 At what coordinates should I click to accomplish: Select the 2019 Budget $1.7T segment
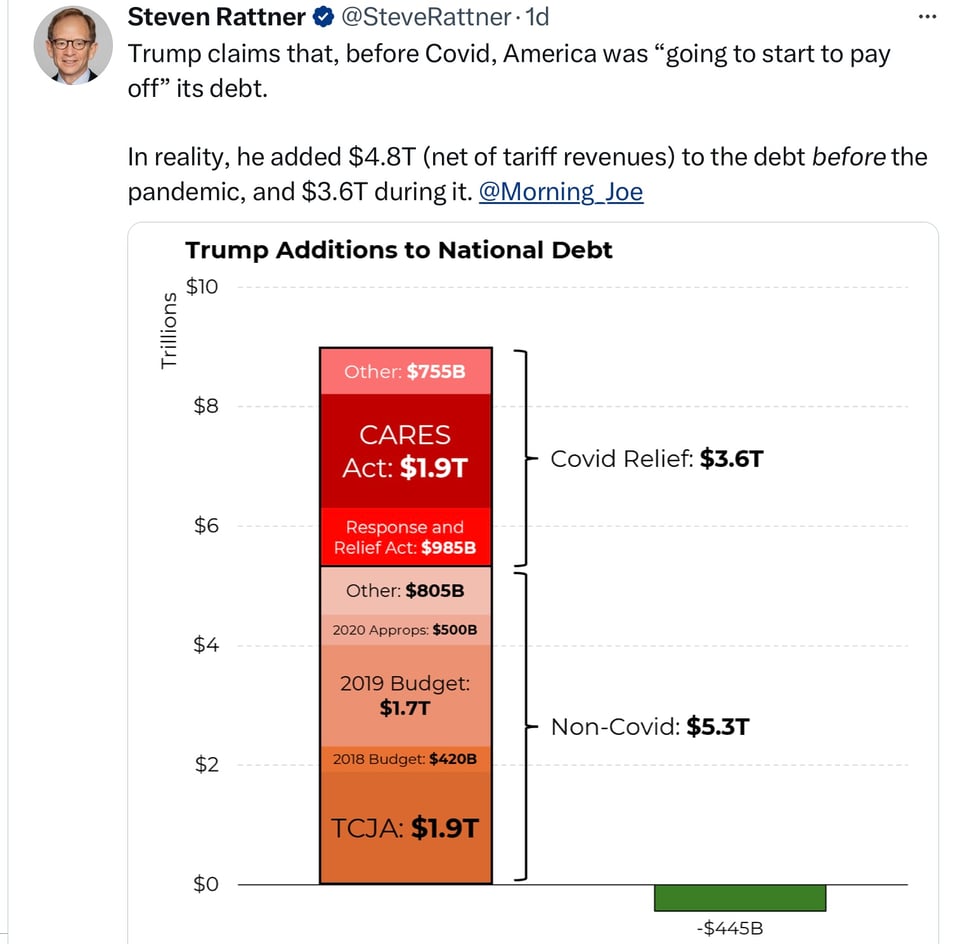click(405, 695)
